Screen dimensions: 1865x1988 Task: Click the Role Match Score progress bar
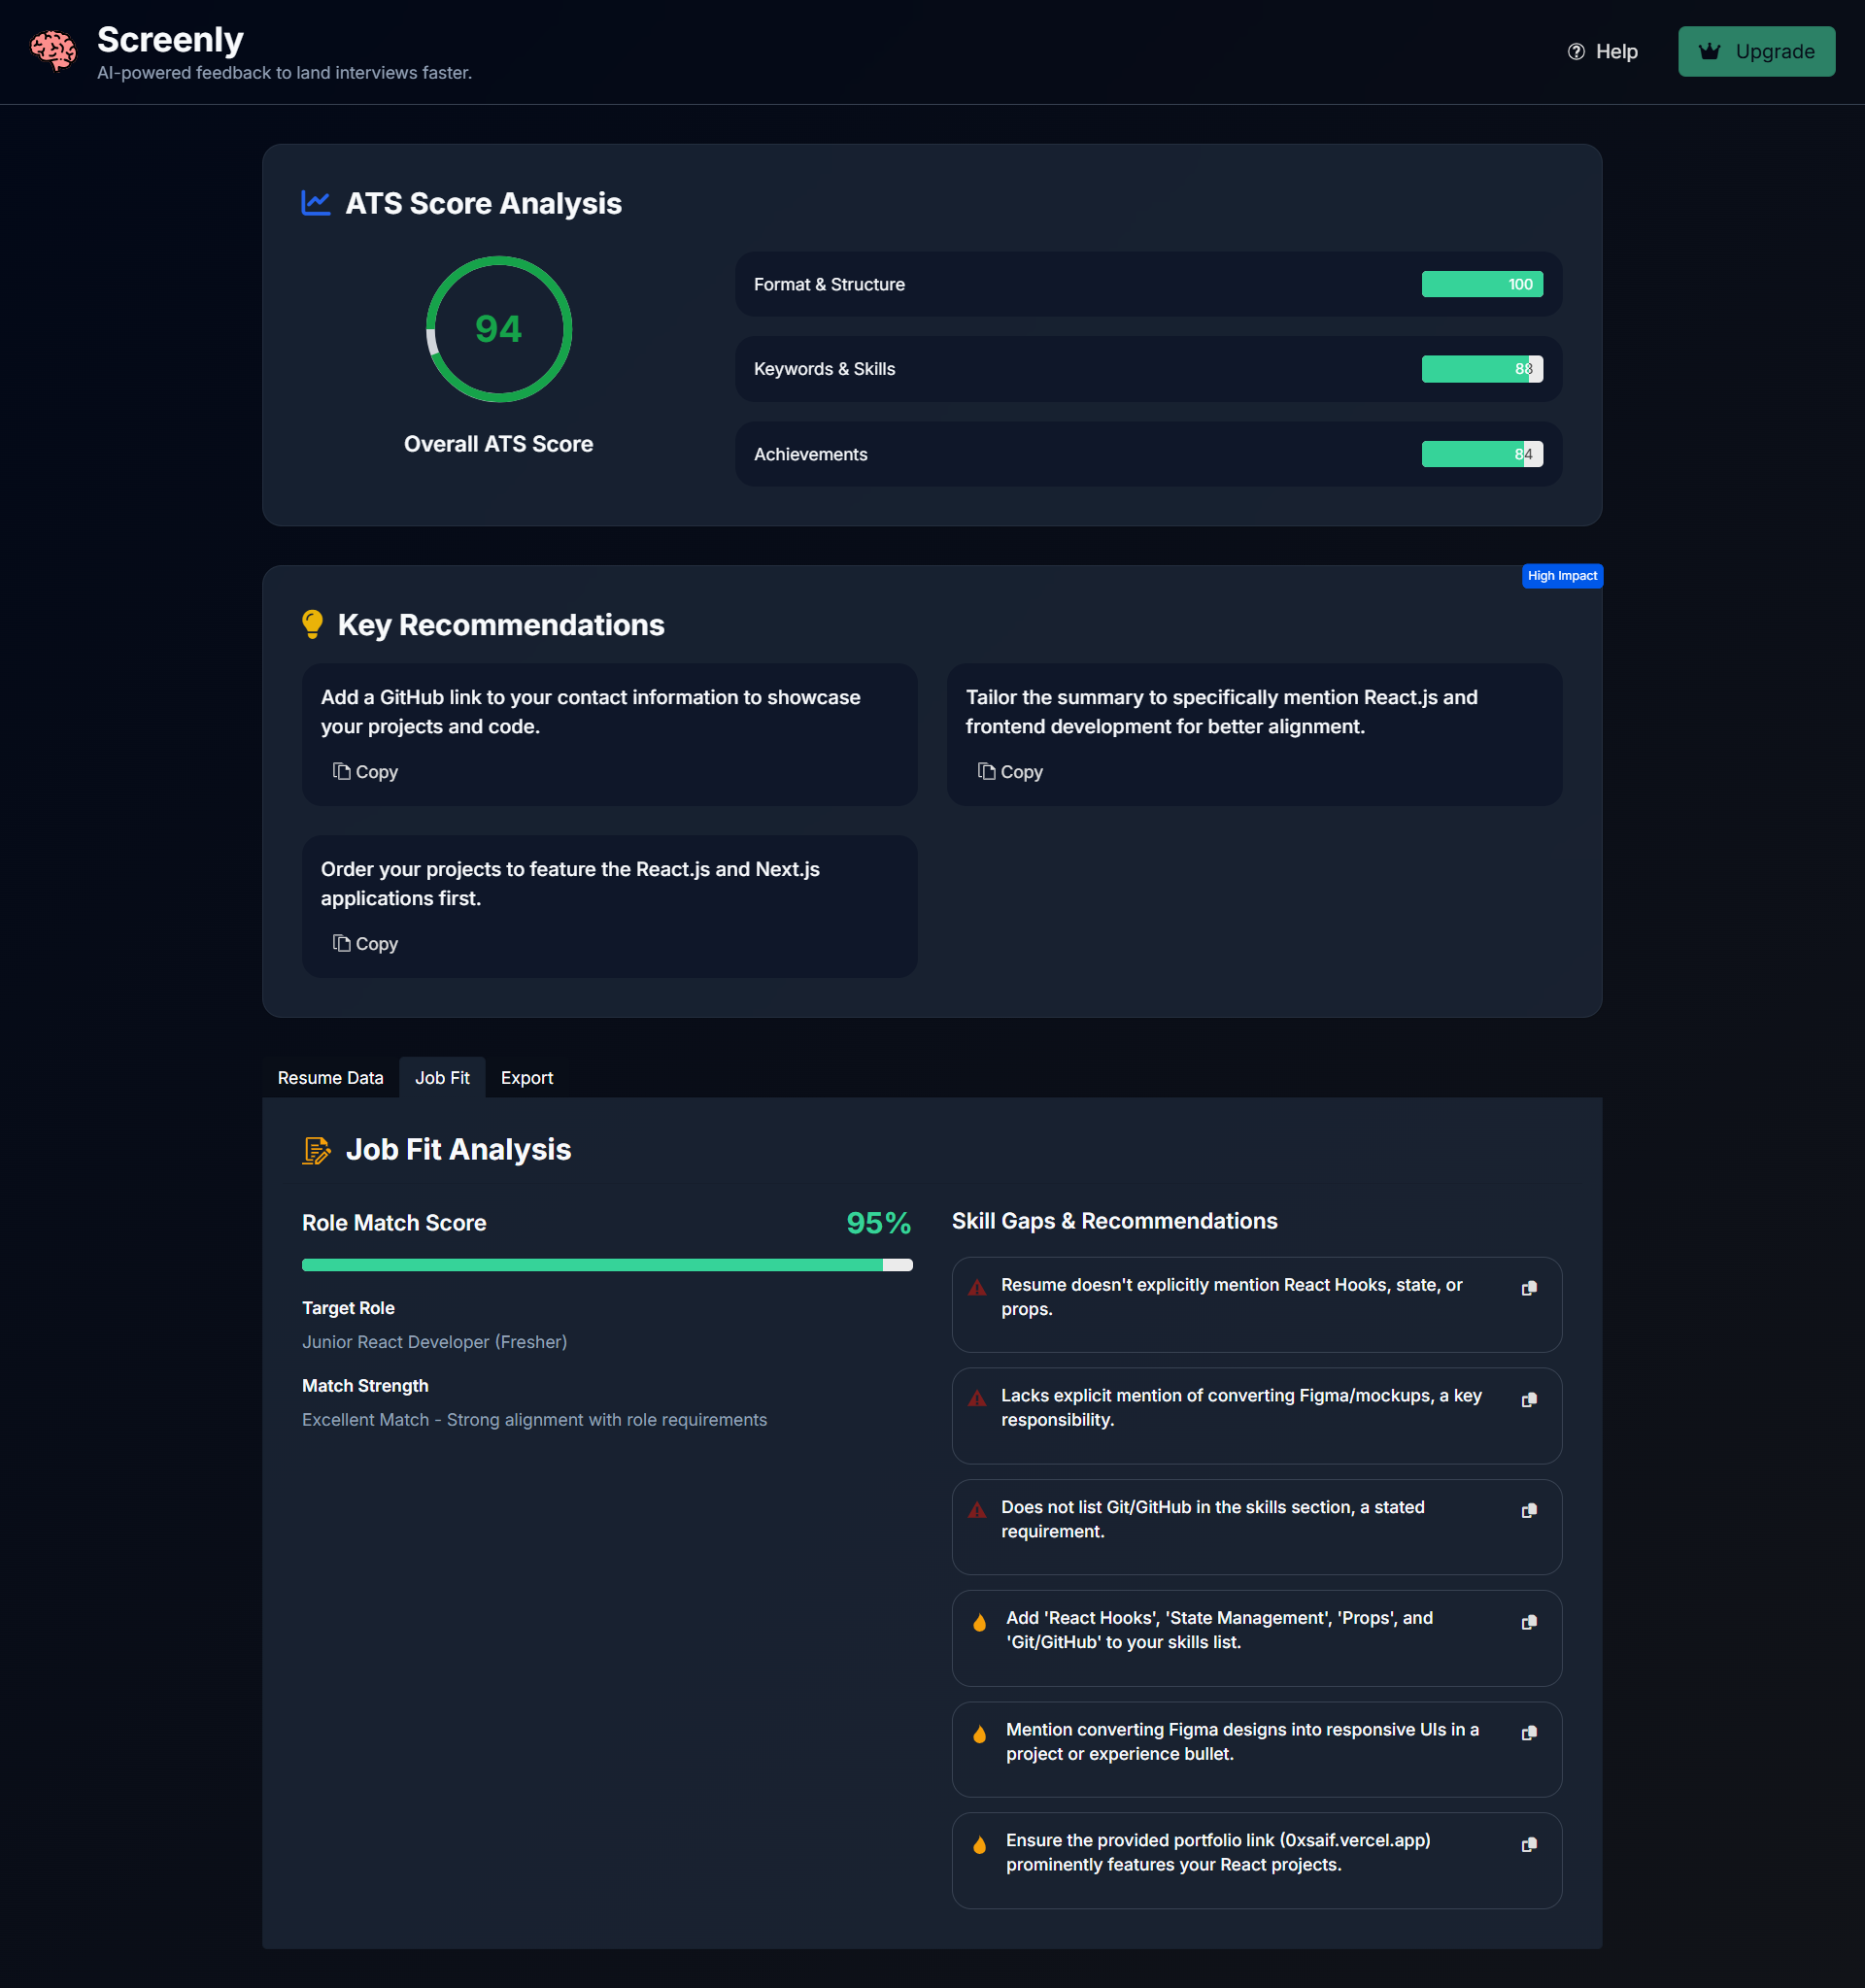point(606,1265)
